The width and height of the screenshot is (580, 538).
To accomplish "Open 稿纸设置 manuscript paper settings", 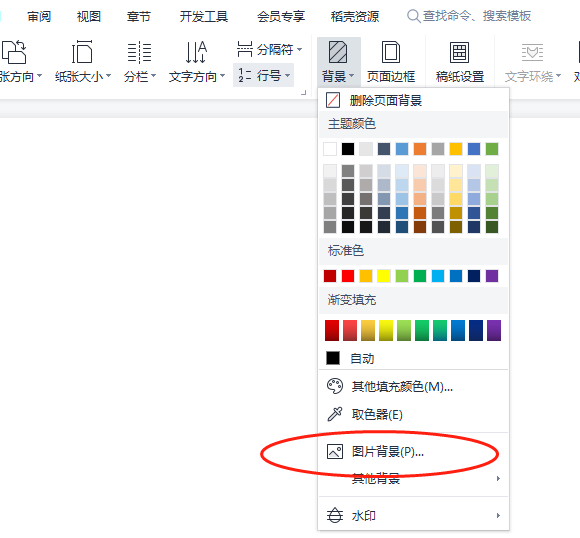I will point(459,53).
